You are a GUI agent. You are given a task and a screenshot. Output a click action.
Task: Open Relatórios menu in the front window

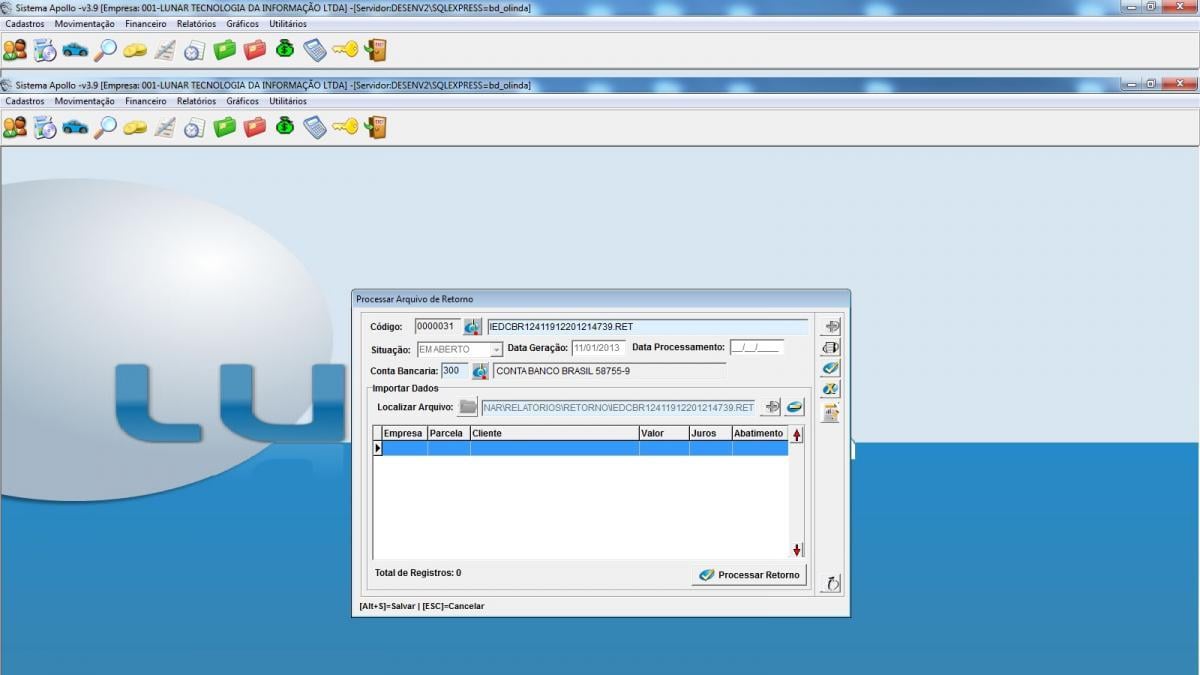(x=196, y=101)
